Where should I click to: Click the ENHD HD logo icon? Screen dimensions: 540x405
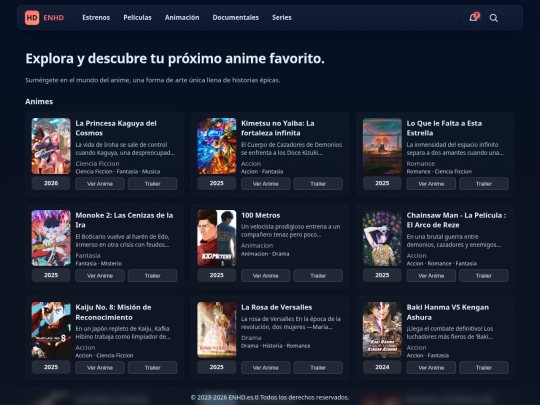(32, 18)
